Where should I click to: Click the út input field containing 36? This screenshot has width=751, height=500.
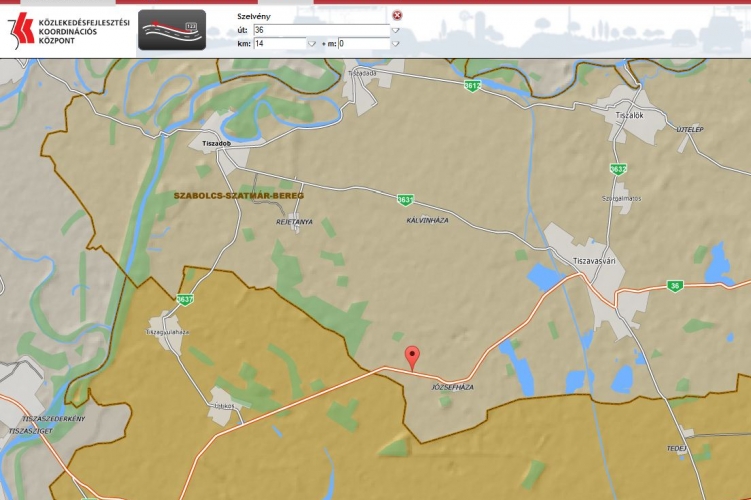(x=320, y=30)
